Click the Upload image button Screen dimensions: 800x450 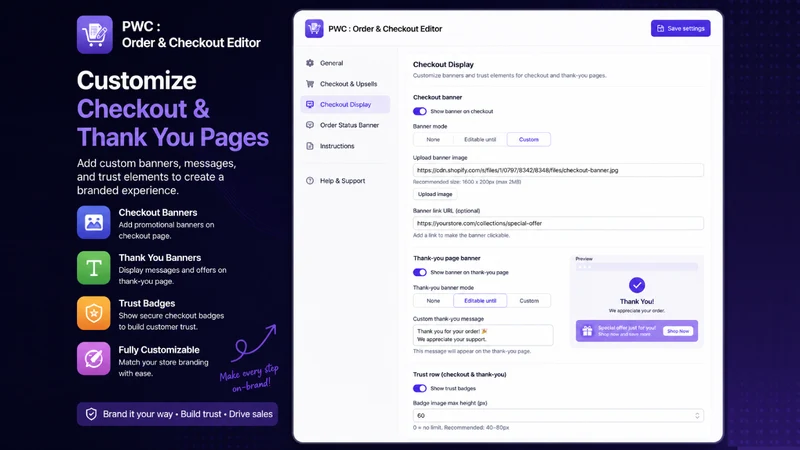pyautogui.click(x=435, y=194)
